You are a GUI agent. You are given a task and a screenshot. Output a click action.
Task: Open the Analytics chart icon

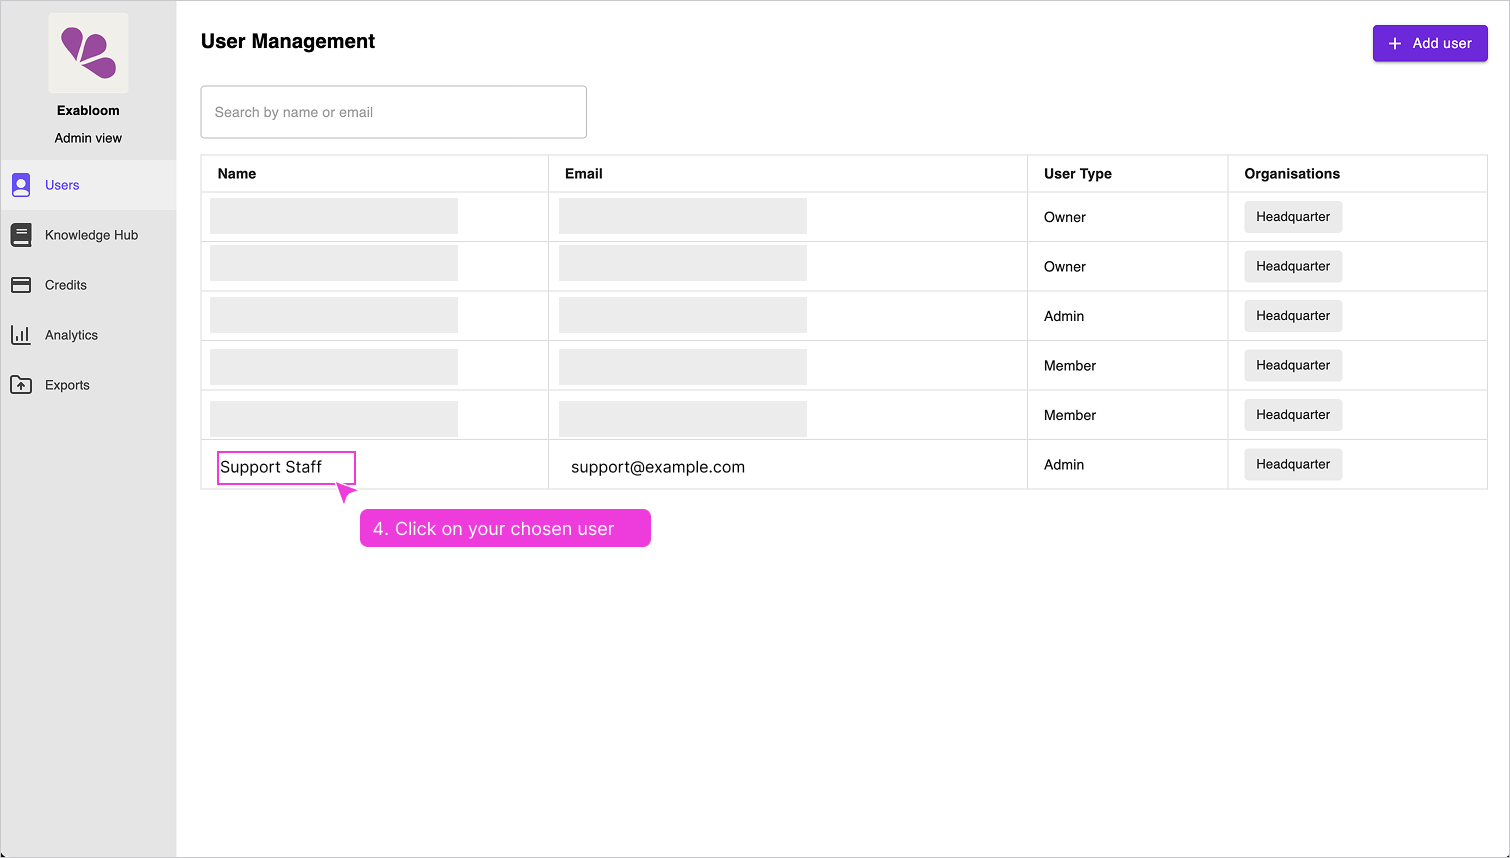(21, 335)
